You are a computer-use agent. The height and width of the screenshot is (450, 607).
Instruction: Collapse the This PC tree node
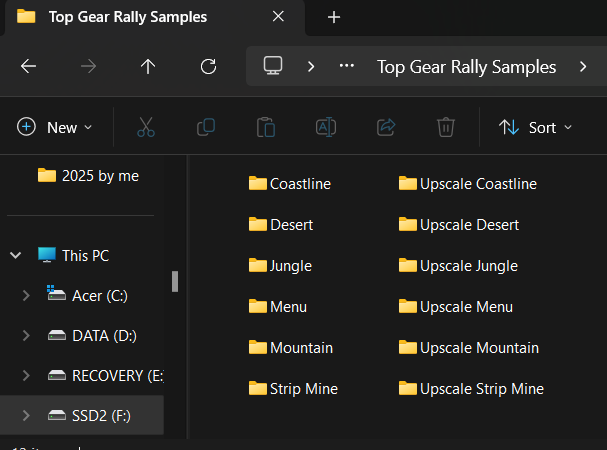(15, 255)
